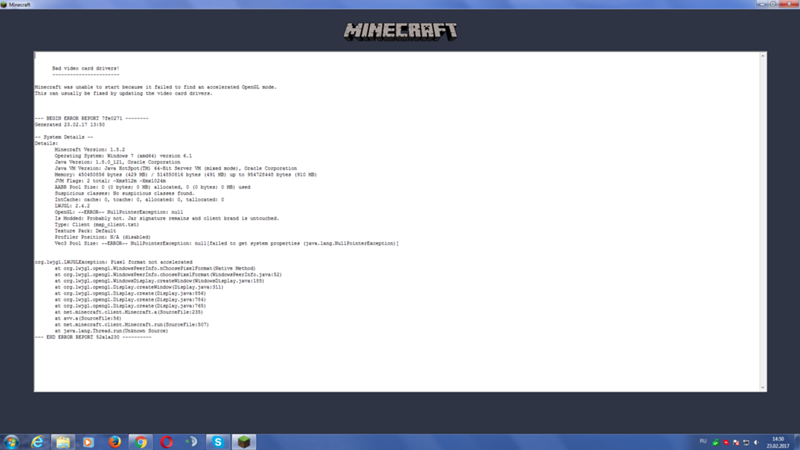
Task: Click the scrollbar down arrow in error report
Action: (x=763, y=388)
